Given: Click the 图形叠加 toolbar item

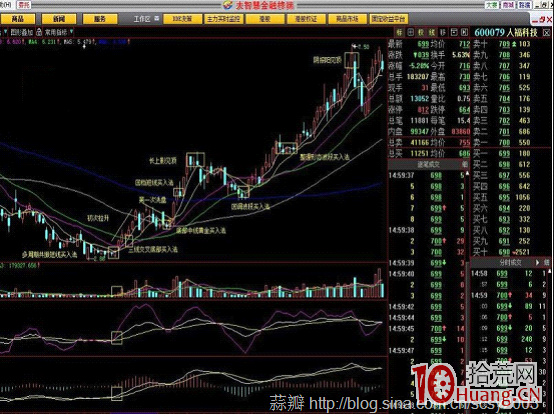Looking at the screenshot, I should (x=22, y=32).
